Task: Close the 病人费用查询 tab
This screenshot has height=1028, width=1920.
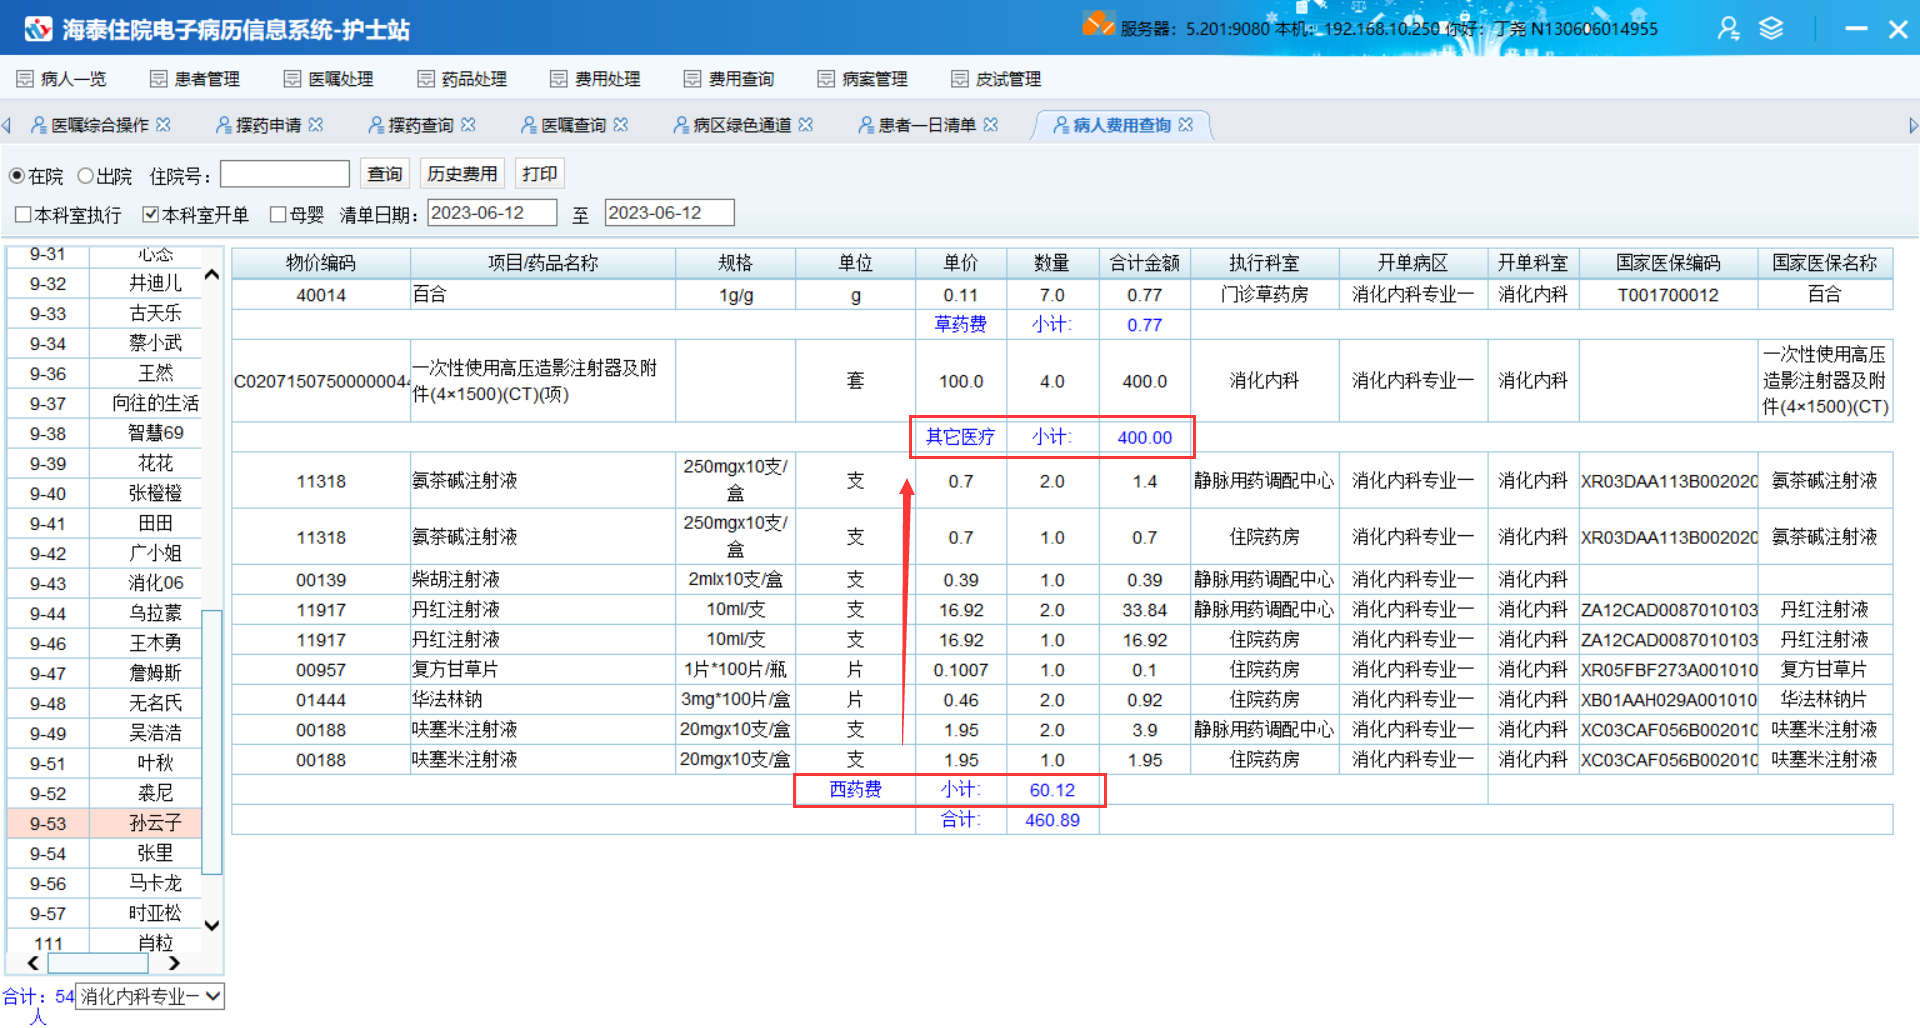Action: pos(1186,125)
